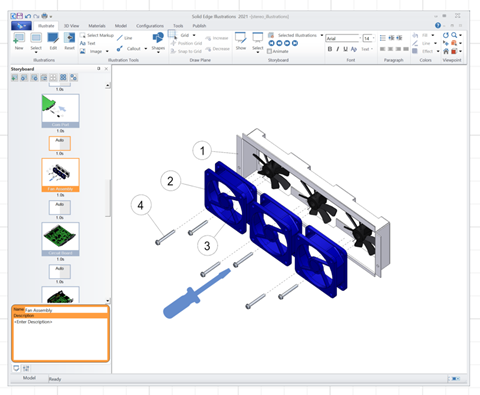480x395 pixels.
Task: Toggle Bold font formatting
Action: click(x=330, y=49)
